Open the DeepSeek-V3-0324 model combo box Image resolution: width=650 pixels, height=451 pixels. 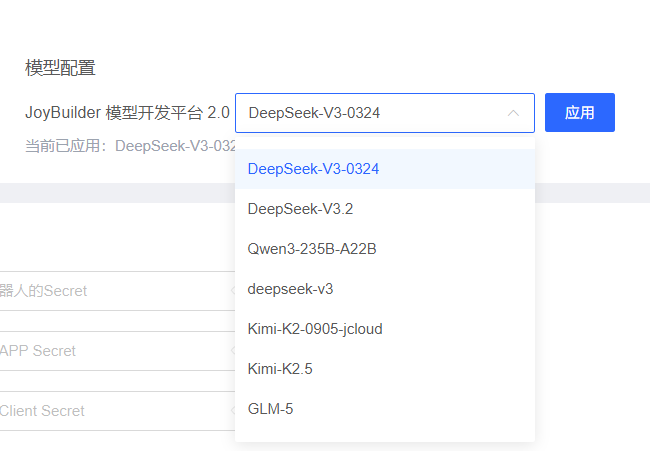[385, 113]
